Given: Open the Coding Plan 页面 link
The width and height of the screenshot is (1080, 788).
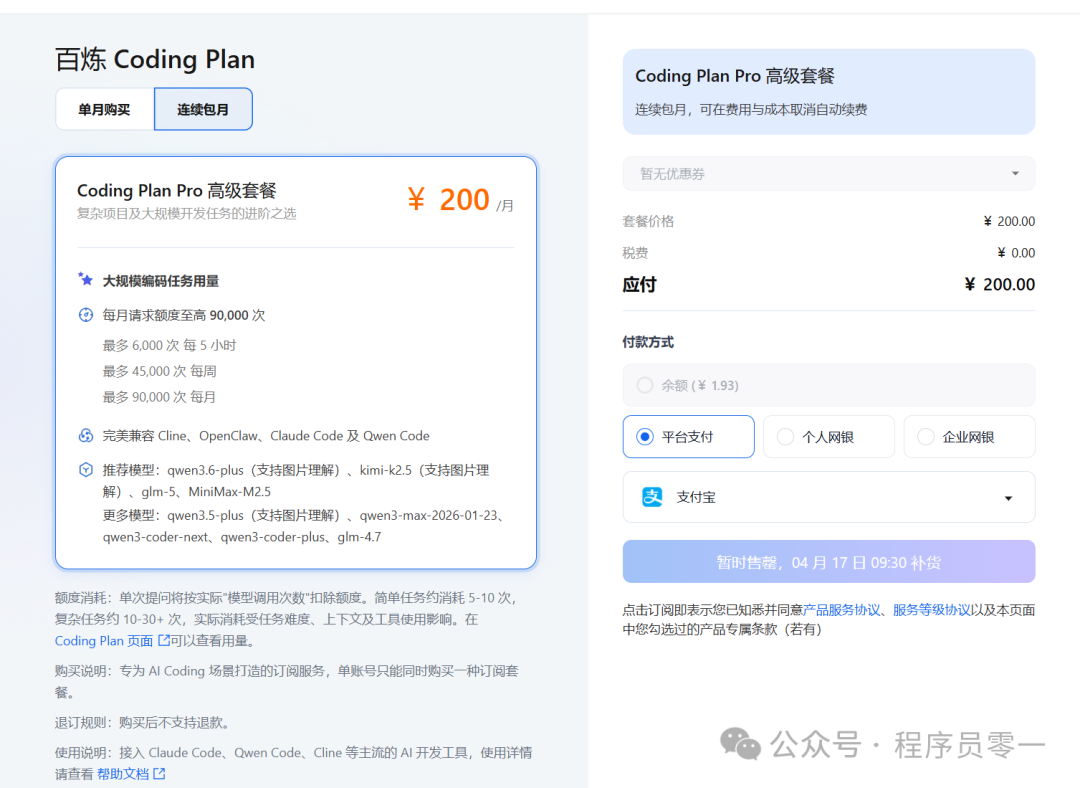Looking at the screenshot, I should coord(104,641).
